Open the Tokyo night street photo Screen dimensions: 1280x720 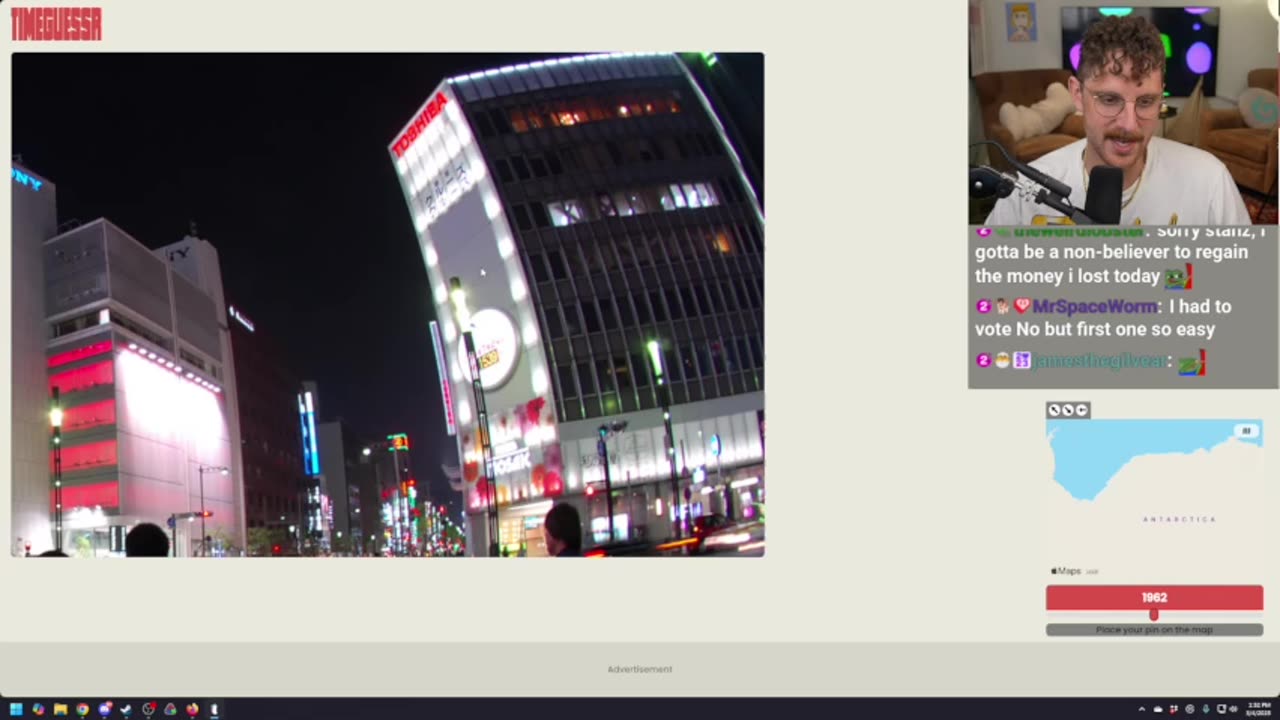(x=388, y=304)
